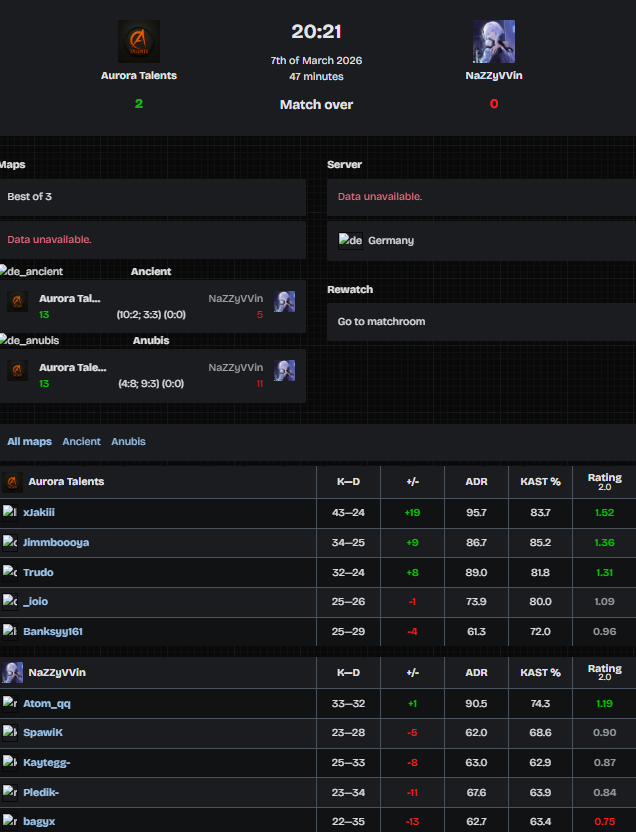Click the de_anubis map image
Screen dimensions: 636x832
click(x=30, y=340)
